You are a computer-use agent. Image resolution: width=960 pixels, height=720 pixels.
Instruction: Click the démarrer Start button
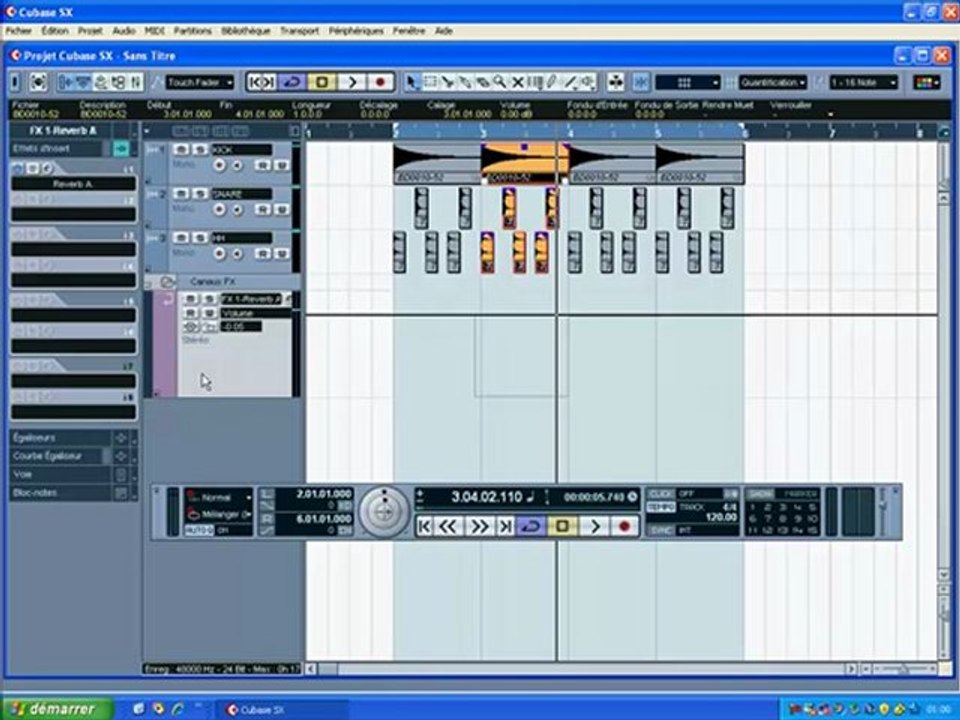pos(56,709)
